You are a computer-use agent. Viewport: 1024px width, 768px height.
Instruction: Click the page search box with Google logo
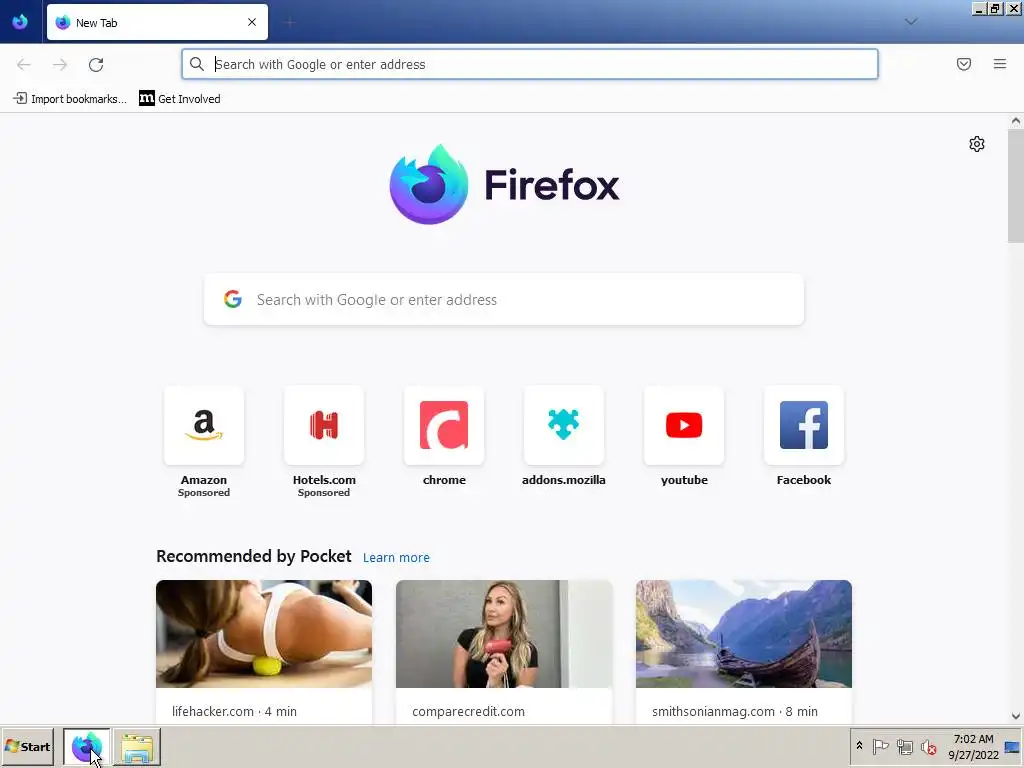click(504, 299)
